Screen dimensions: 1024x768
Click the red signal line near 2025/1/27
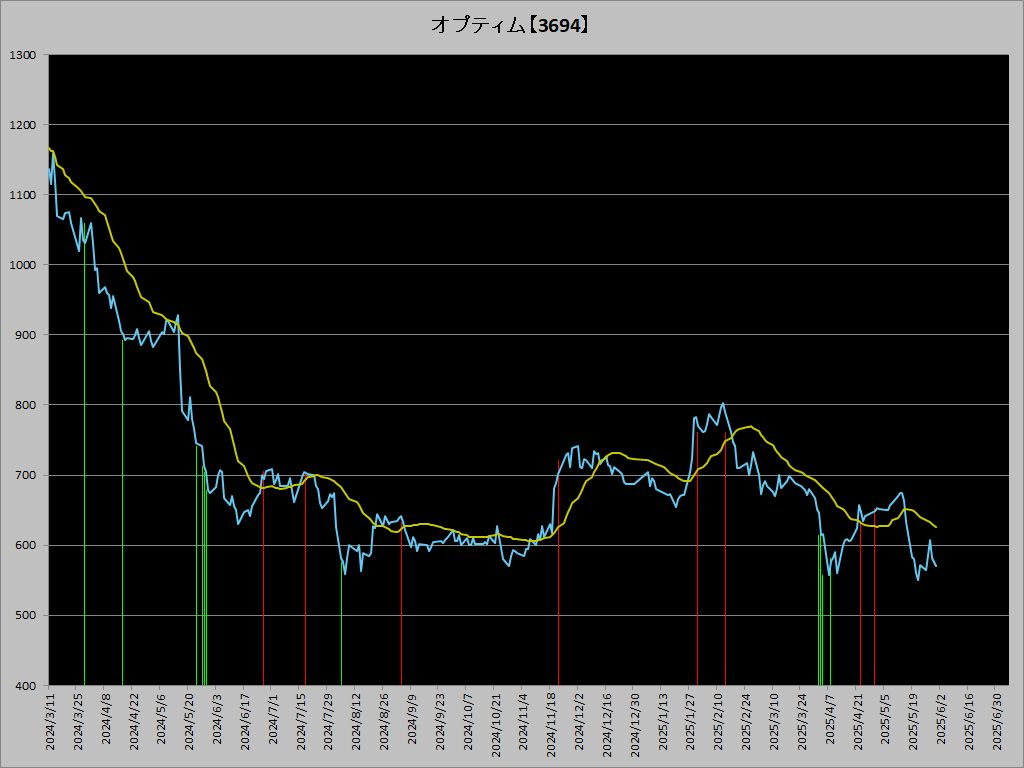697,558
